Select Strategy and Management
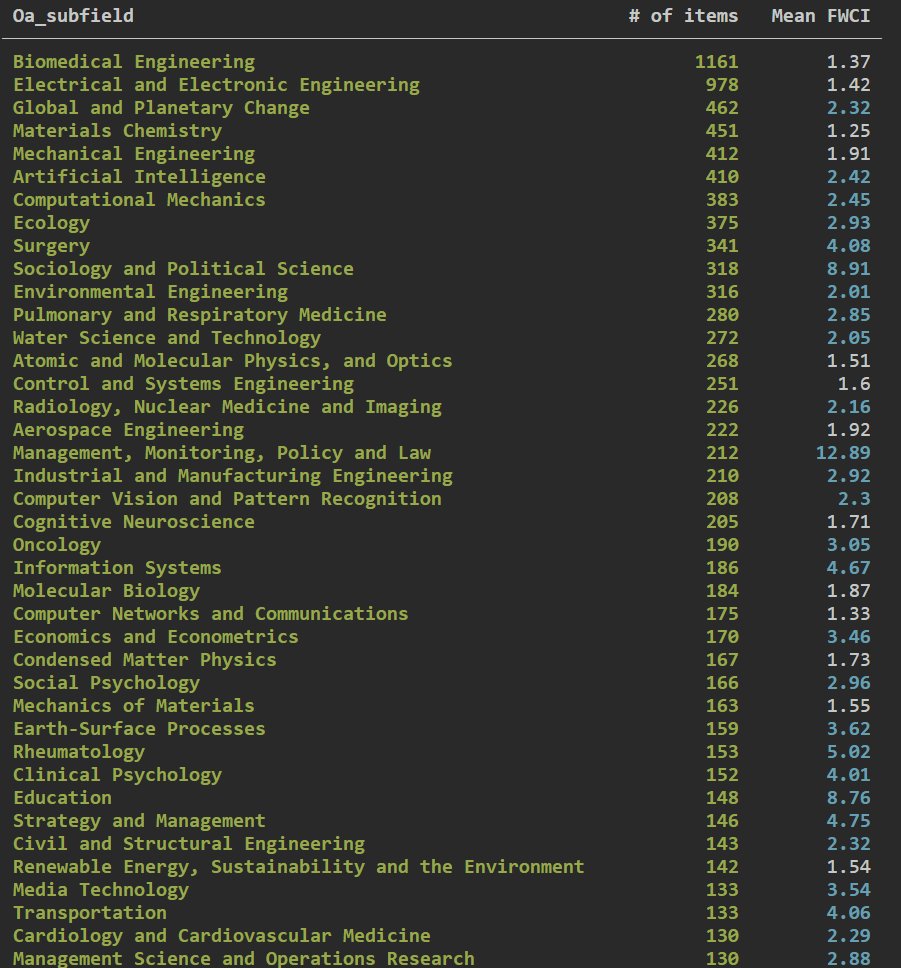 140,820
